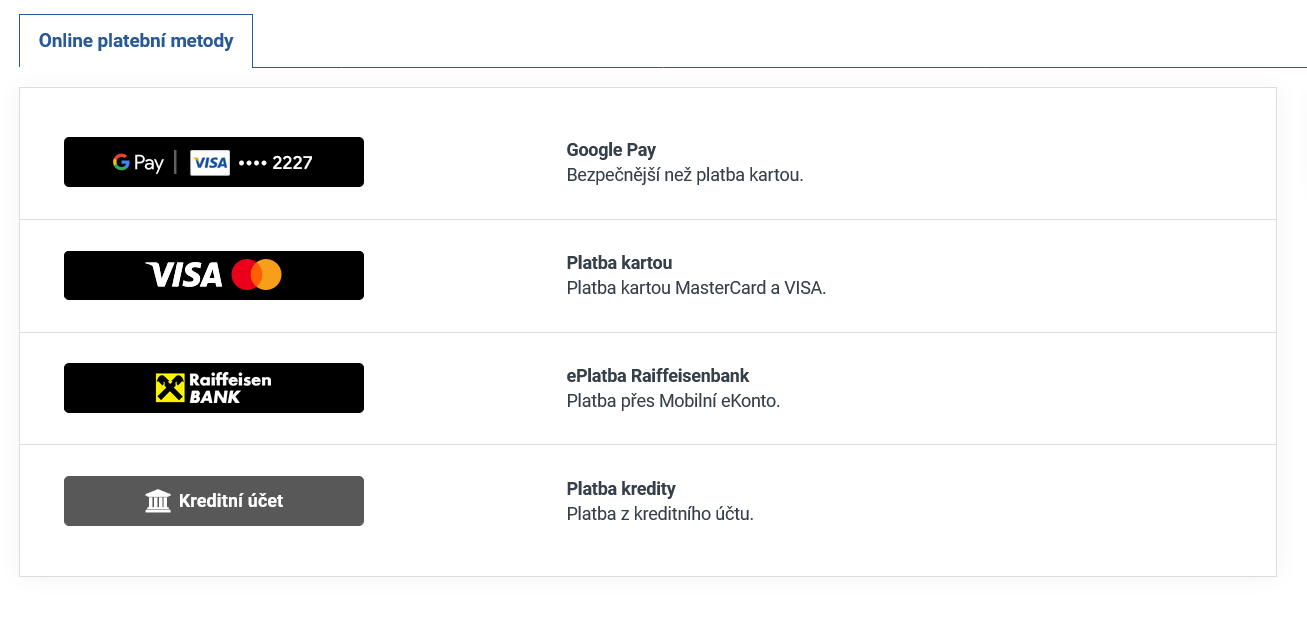1307x620 pixels.
Task: Select the card ending in 2227
Action: 292,163
